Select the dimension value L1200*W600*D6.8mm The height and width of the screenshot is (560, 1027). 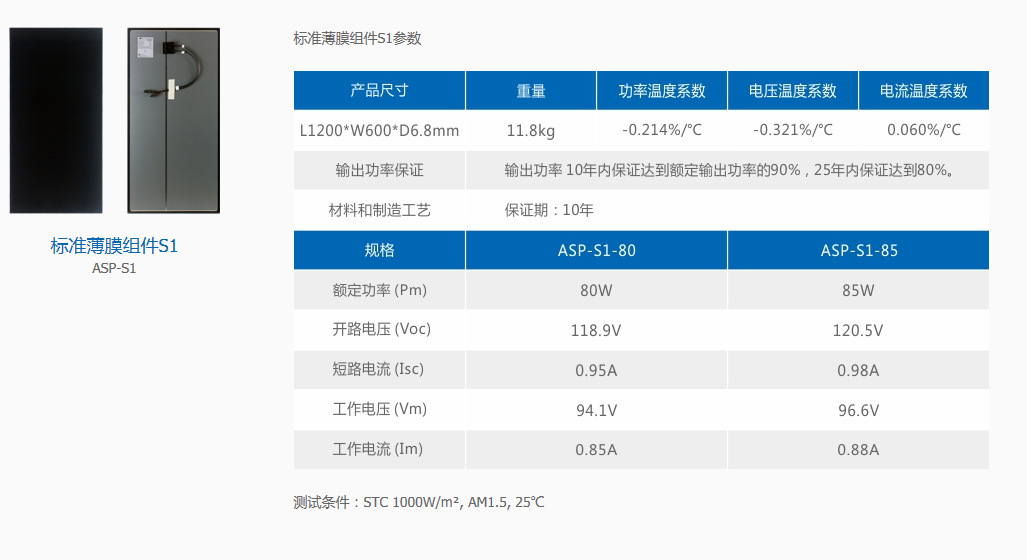click(379, 130)
